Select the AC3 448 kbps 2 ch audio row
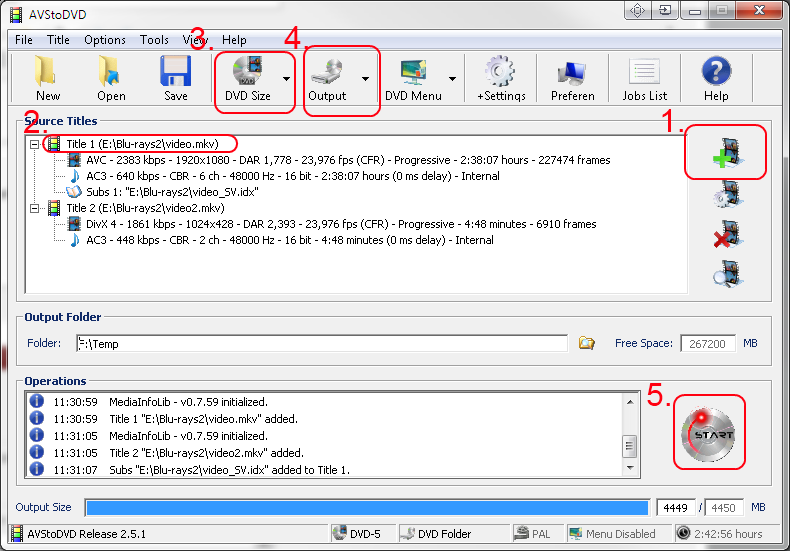This screenshot has width=790, height=551. click(x=289, y=240)
